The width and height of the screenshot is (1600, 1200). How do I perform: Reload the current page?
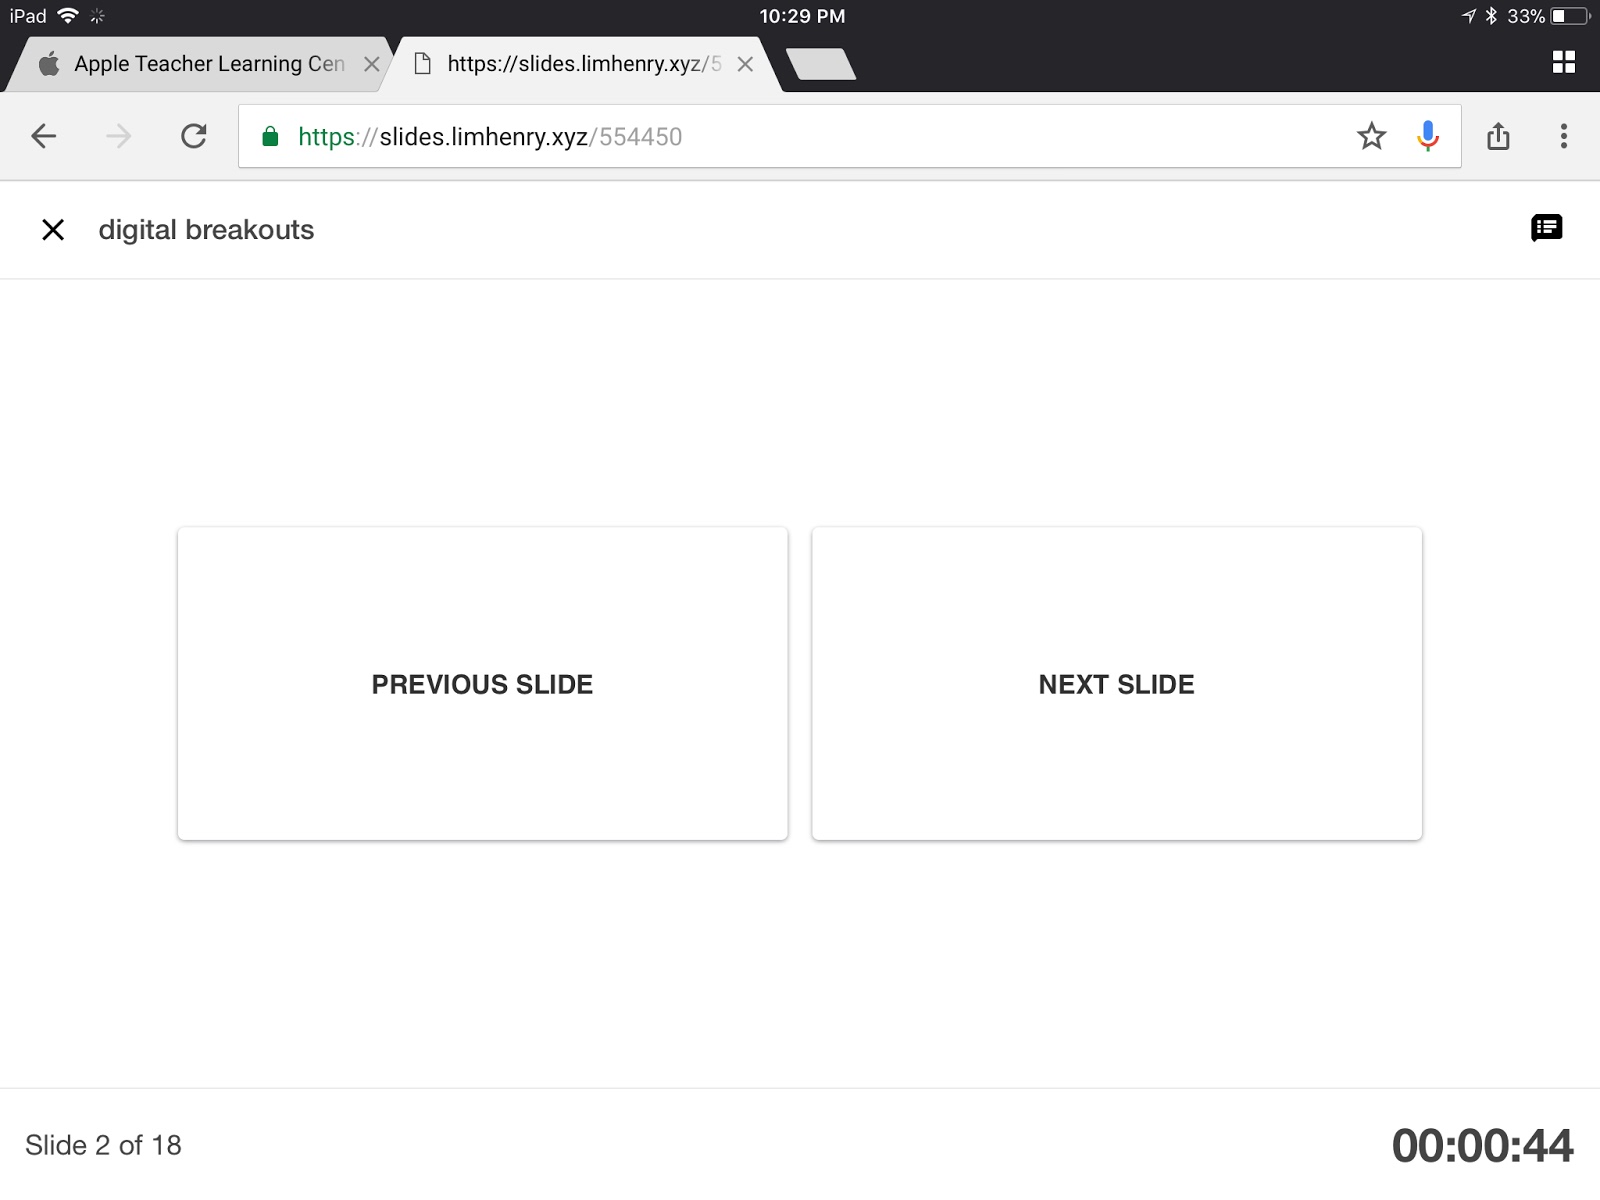[x=194, y=136]
